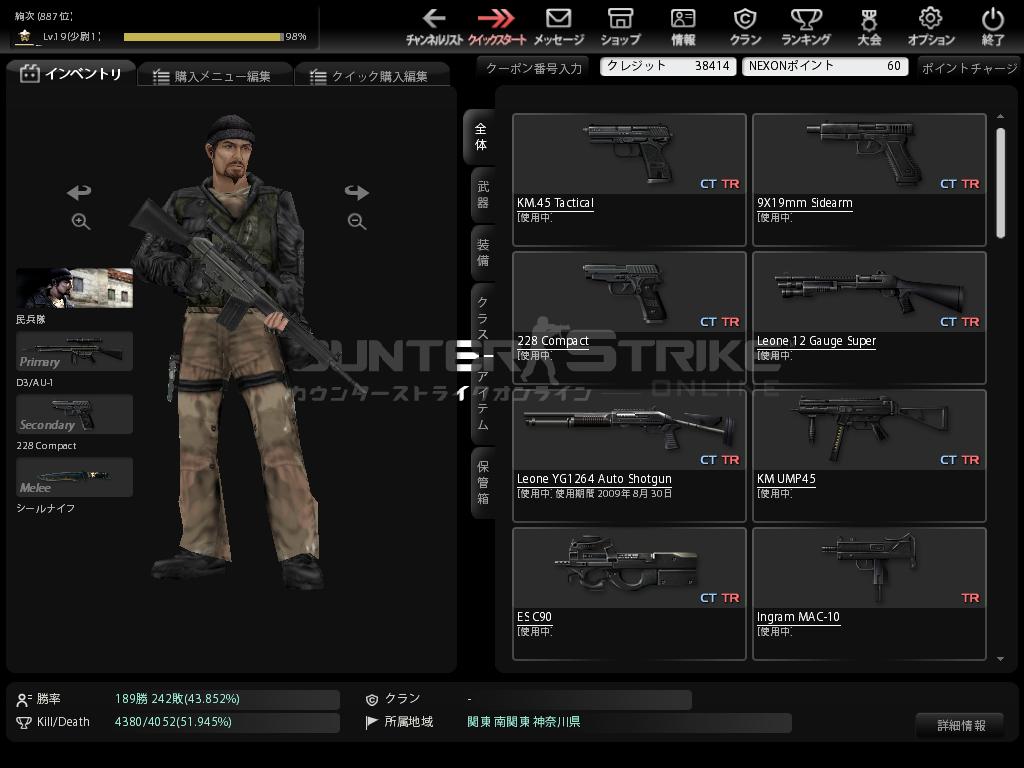Select the militia character portrait thumbnail

click(74, 288)
